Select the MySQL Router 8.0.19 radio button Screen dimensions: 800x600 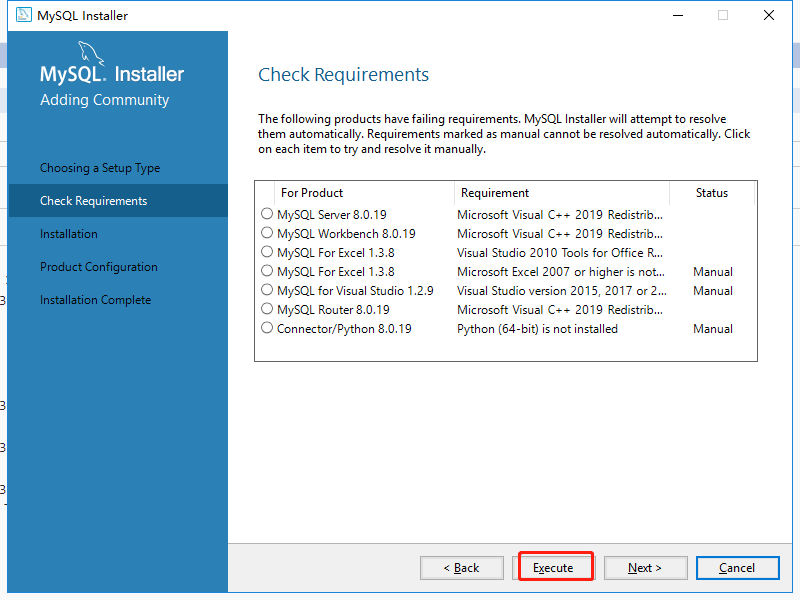(x=267, y=309)
